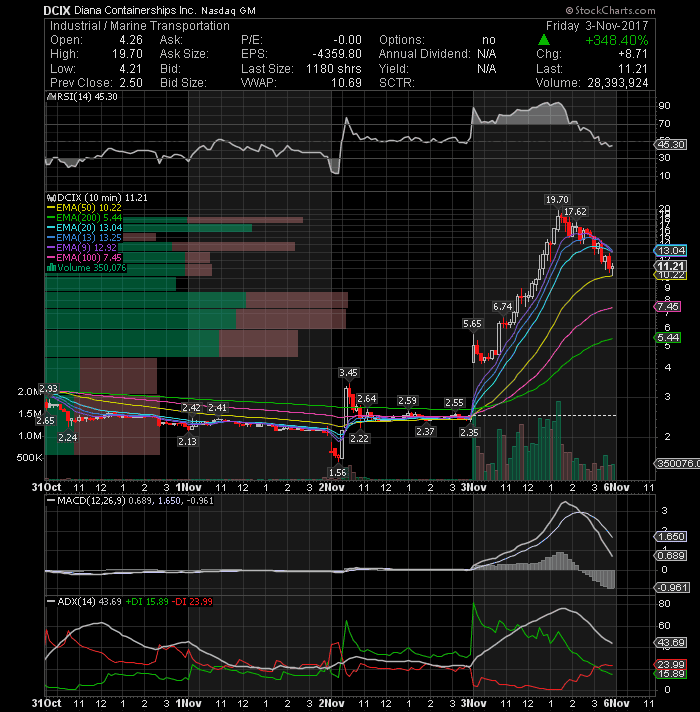Click the EMA(9) 12.92 legend entry
Screen dimensions: 700x712
click(82, 248)
